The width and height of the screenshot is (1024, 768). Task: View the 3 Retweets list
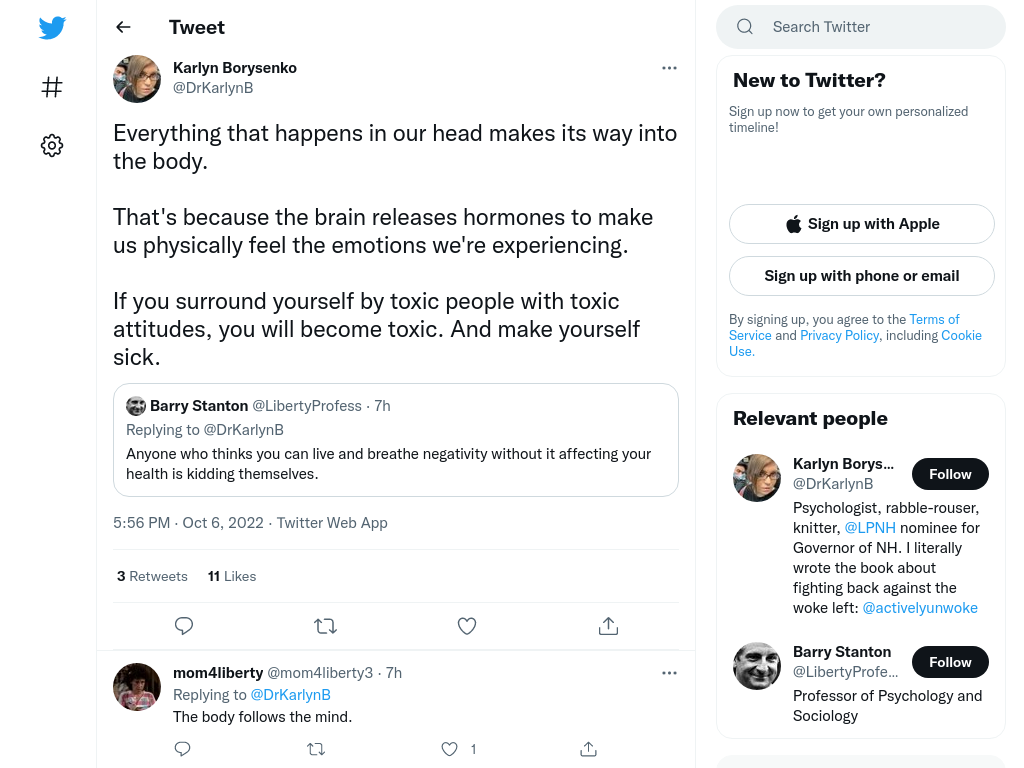tap(152, 576)
